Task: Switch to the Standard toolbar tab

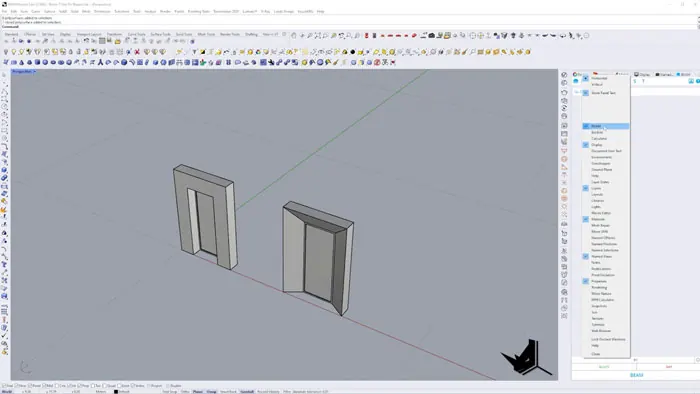Action: tap(12, 34)
